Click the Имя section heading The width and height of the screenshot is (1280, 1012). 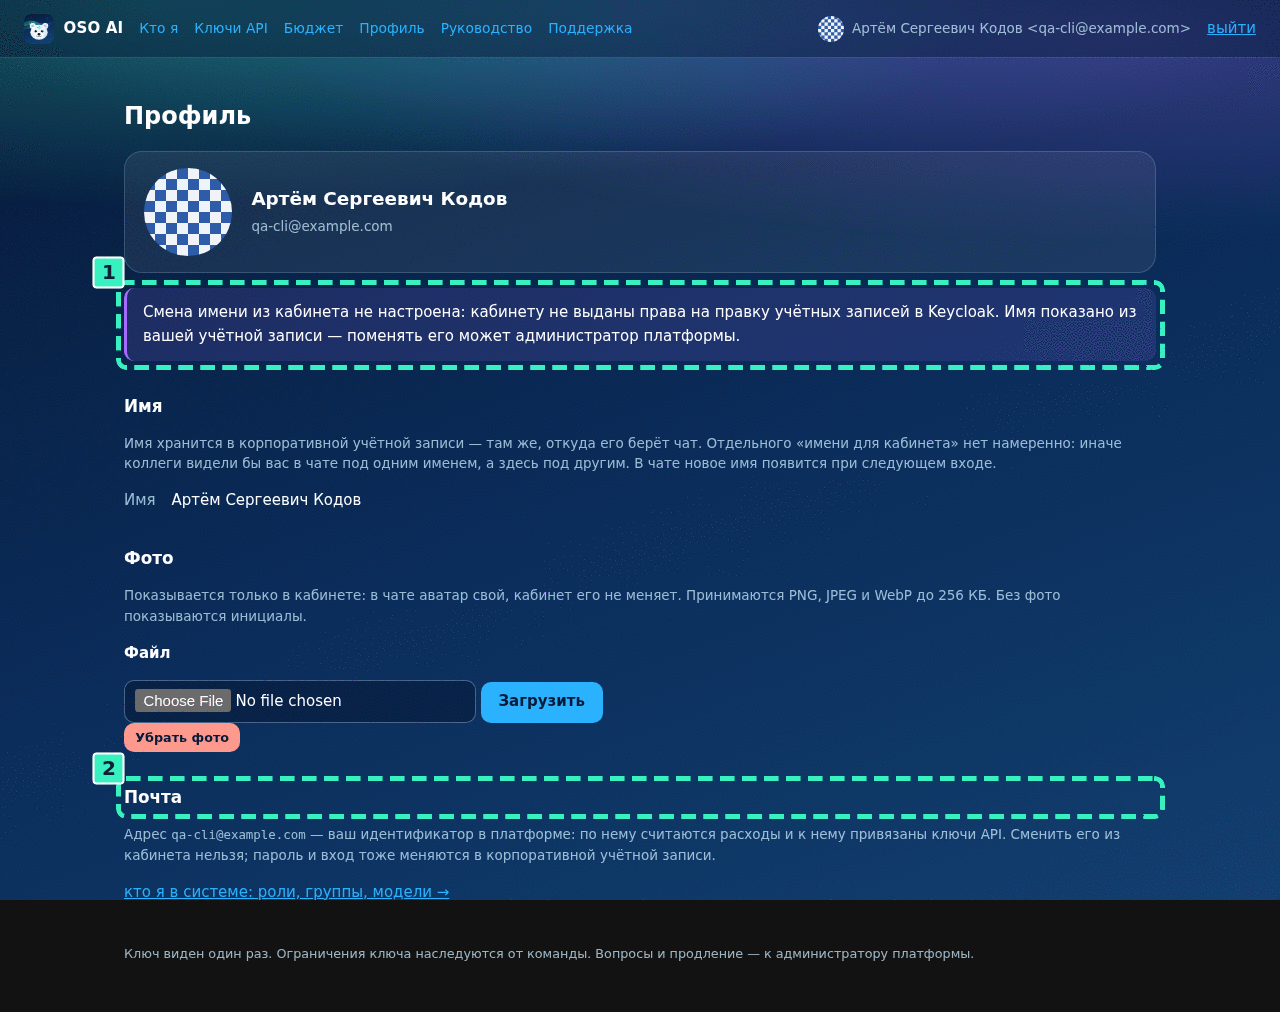(x=143, y=406)
